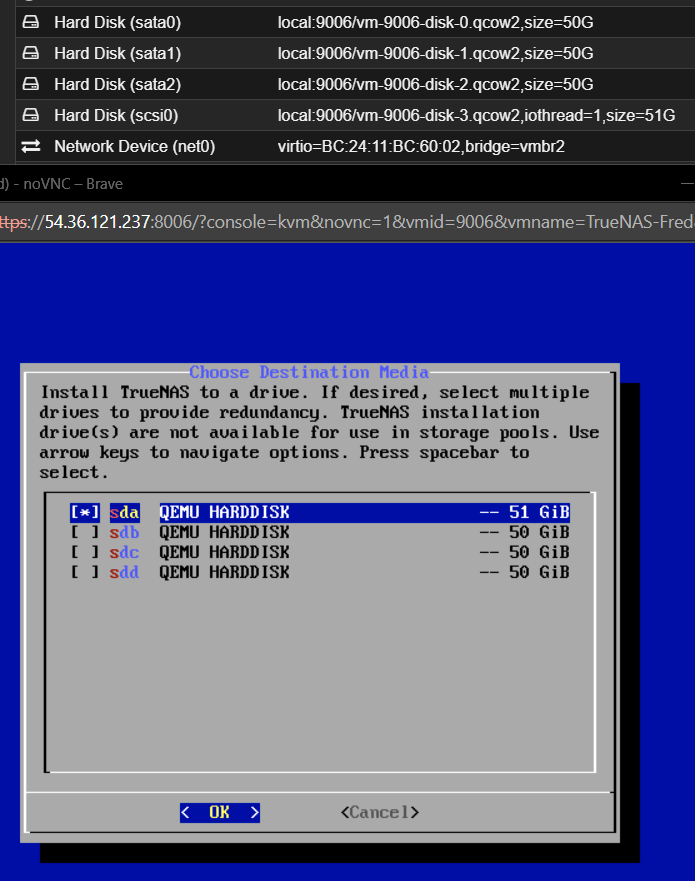Click the Hard Disk (sata1) drive icon
This screenshot has width=695, height=881.
[x=31, y=53]
